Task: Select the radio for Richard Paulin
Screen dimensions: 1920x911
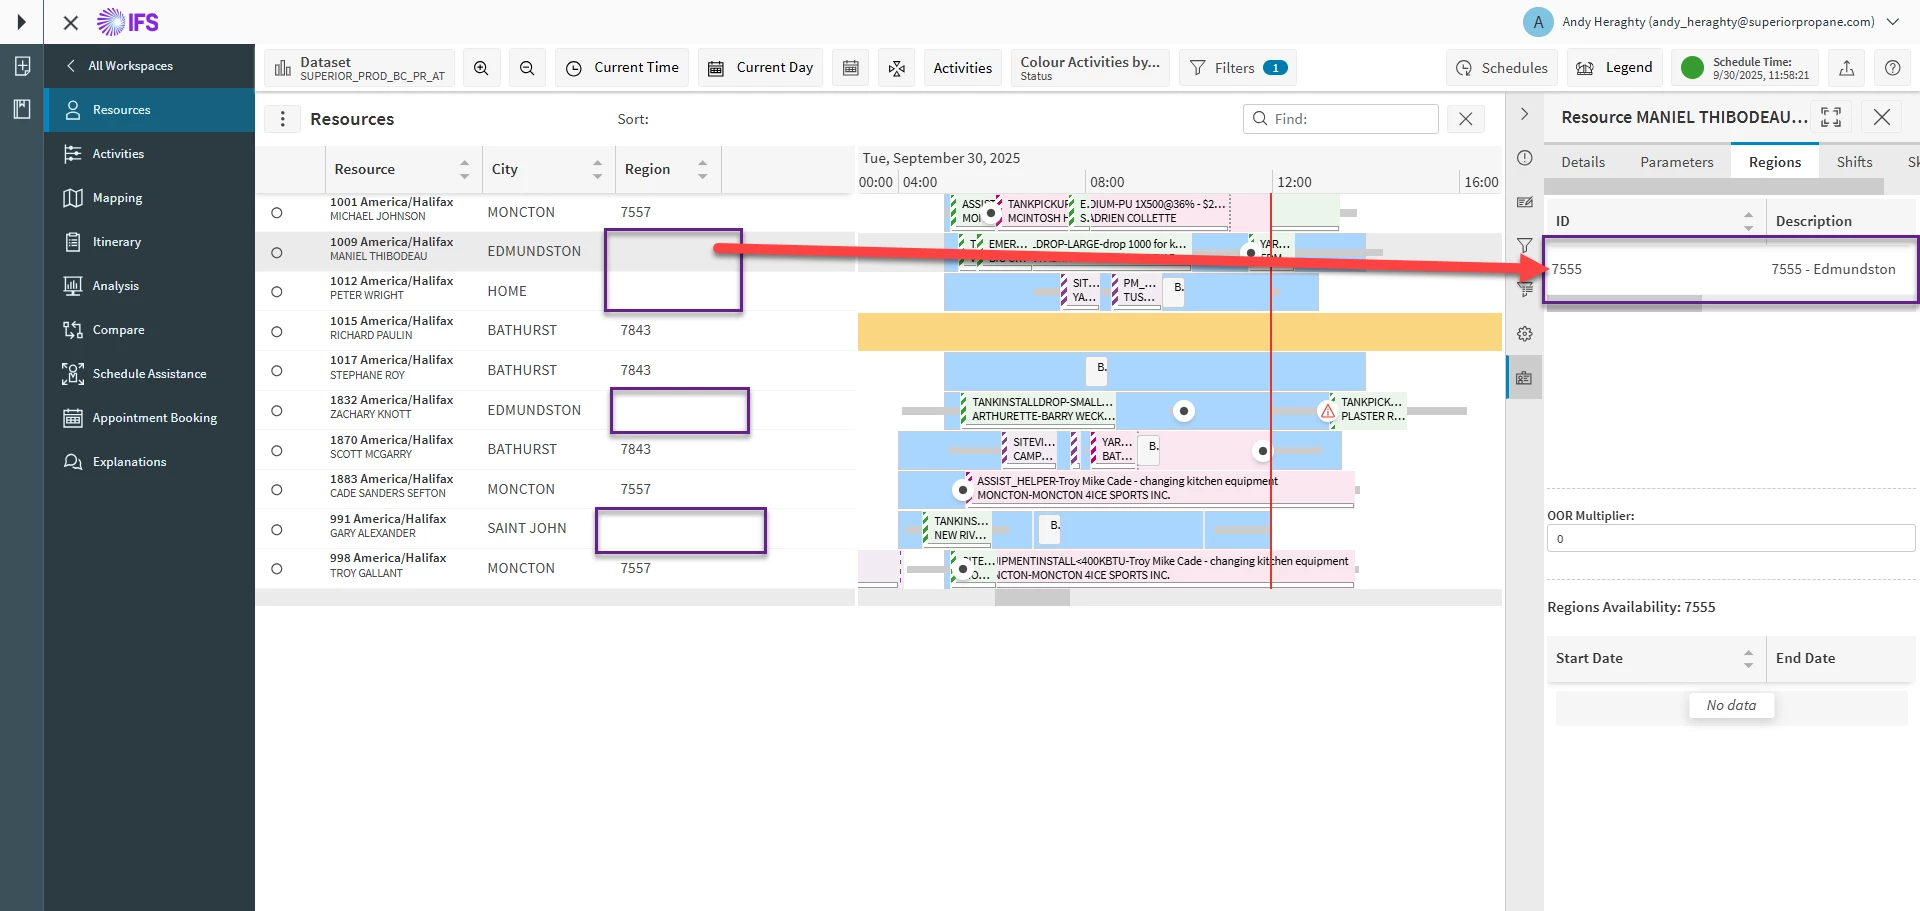Action: tap(277, 331)
